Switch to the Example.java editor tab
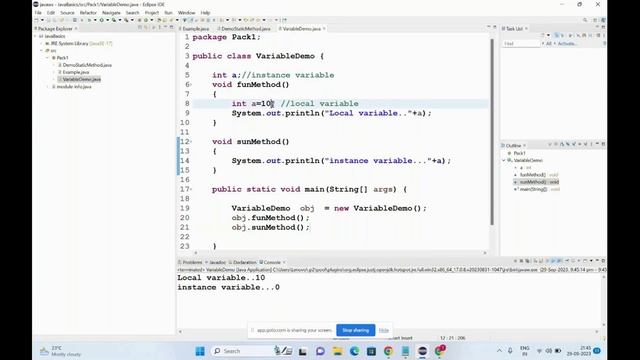 point(194,29)
